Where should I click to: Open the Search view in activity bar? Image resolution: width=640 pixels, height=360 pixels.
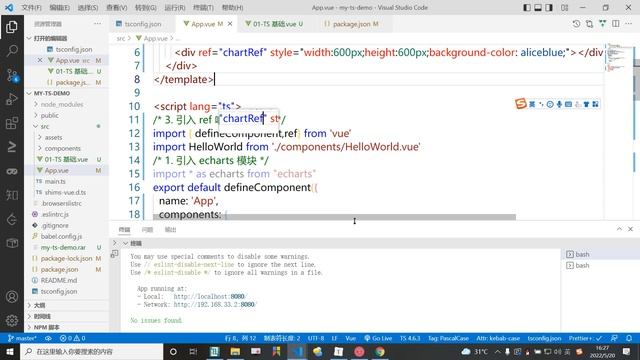(11, 51)
